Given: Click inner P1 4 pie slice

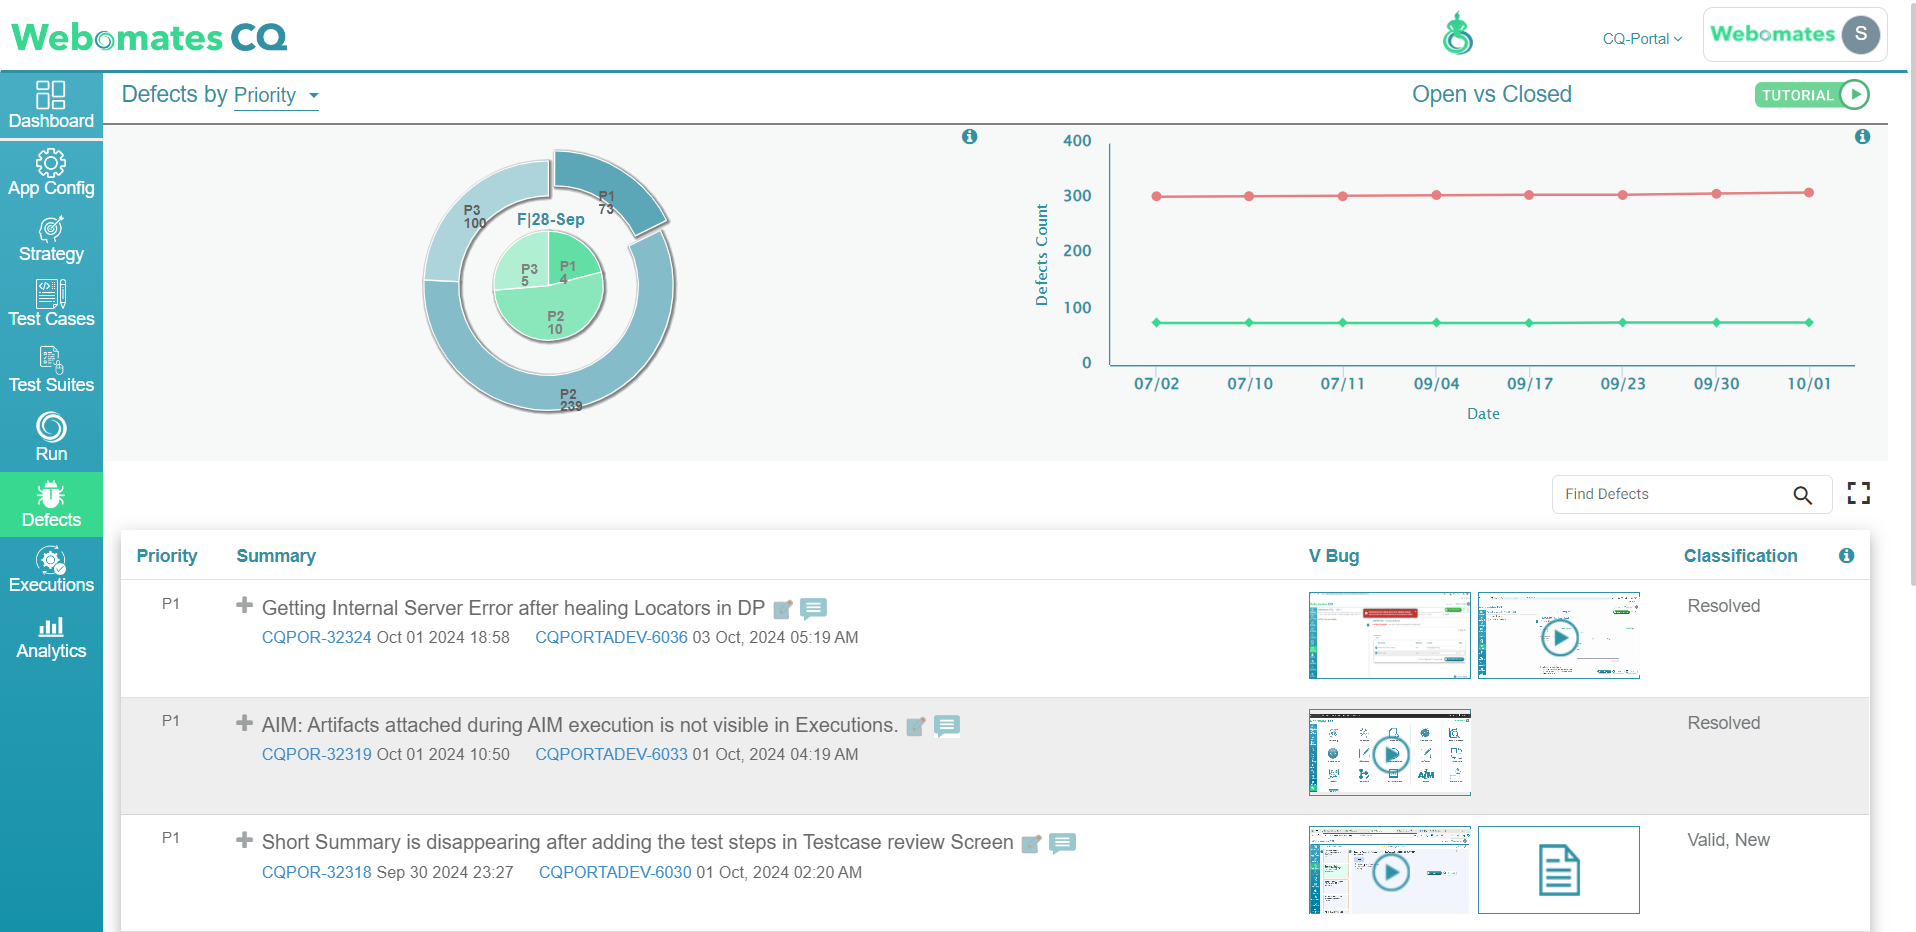Looking at the screenshot, I should click(x=572, y=258).
